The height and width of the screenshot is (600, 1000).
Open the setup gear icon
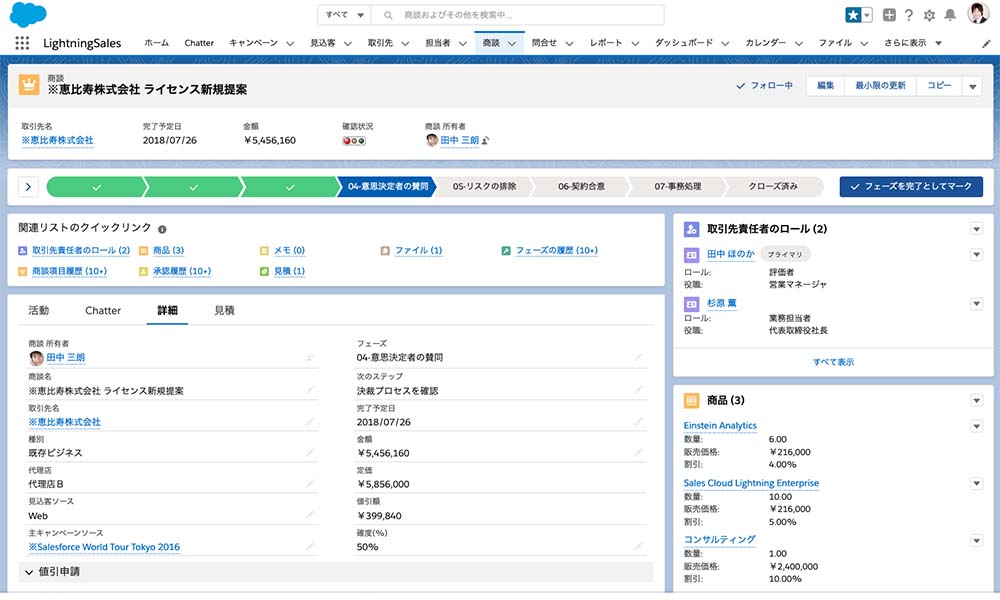click(929, 15)
